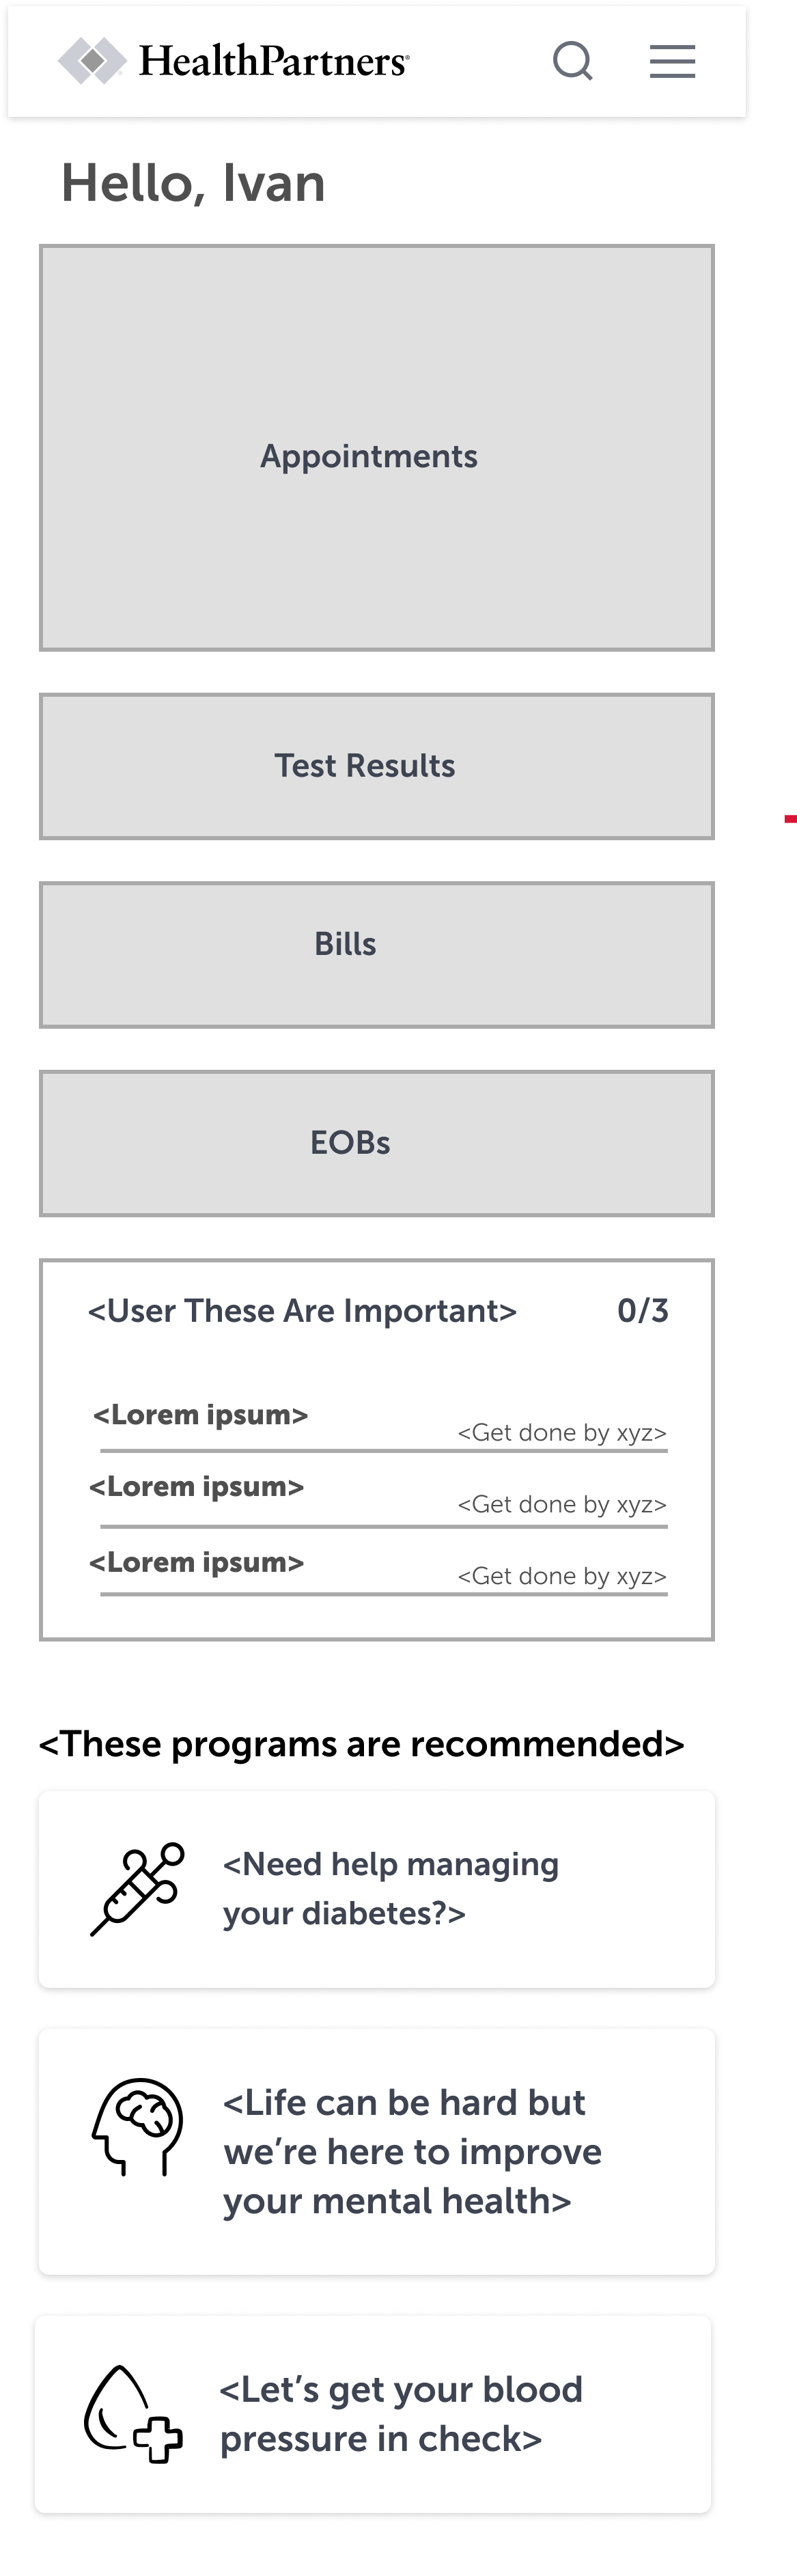Screen dimensions: 797x2576
Task: Click the plus symbol beside the blood drop
Action: pos(158,2437)
